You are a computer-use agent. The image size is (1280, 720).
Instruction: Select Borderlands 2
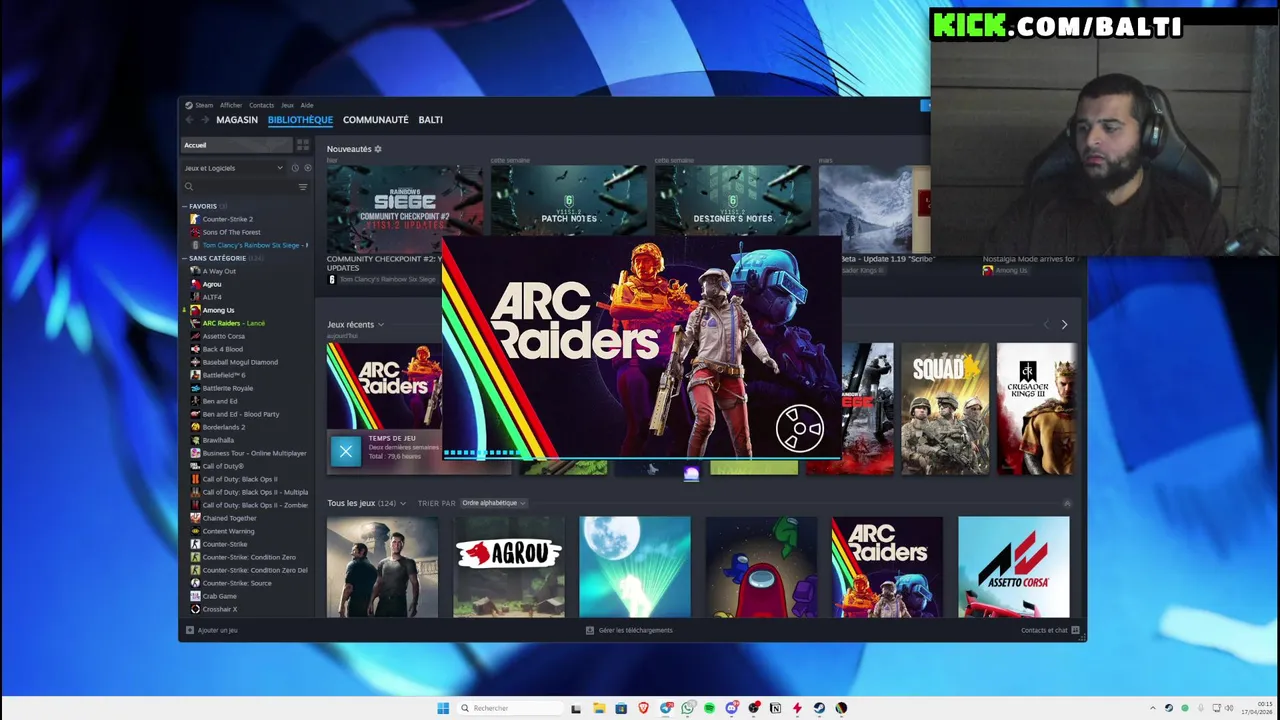[x=223, y=427]
